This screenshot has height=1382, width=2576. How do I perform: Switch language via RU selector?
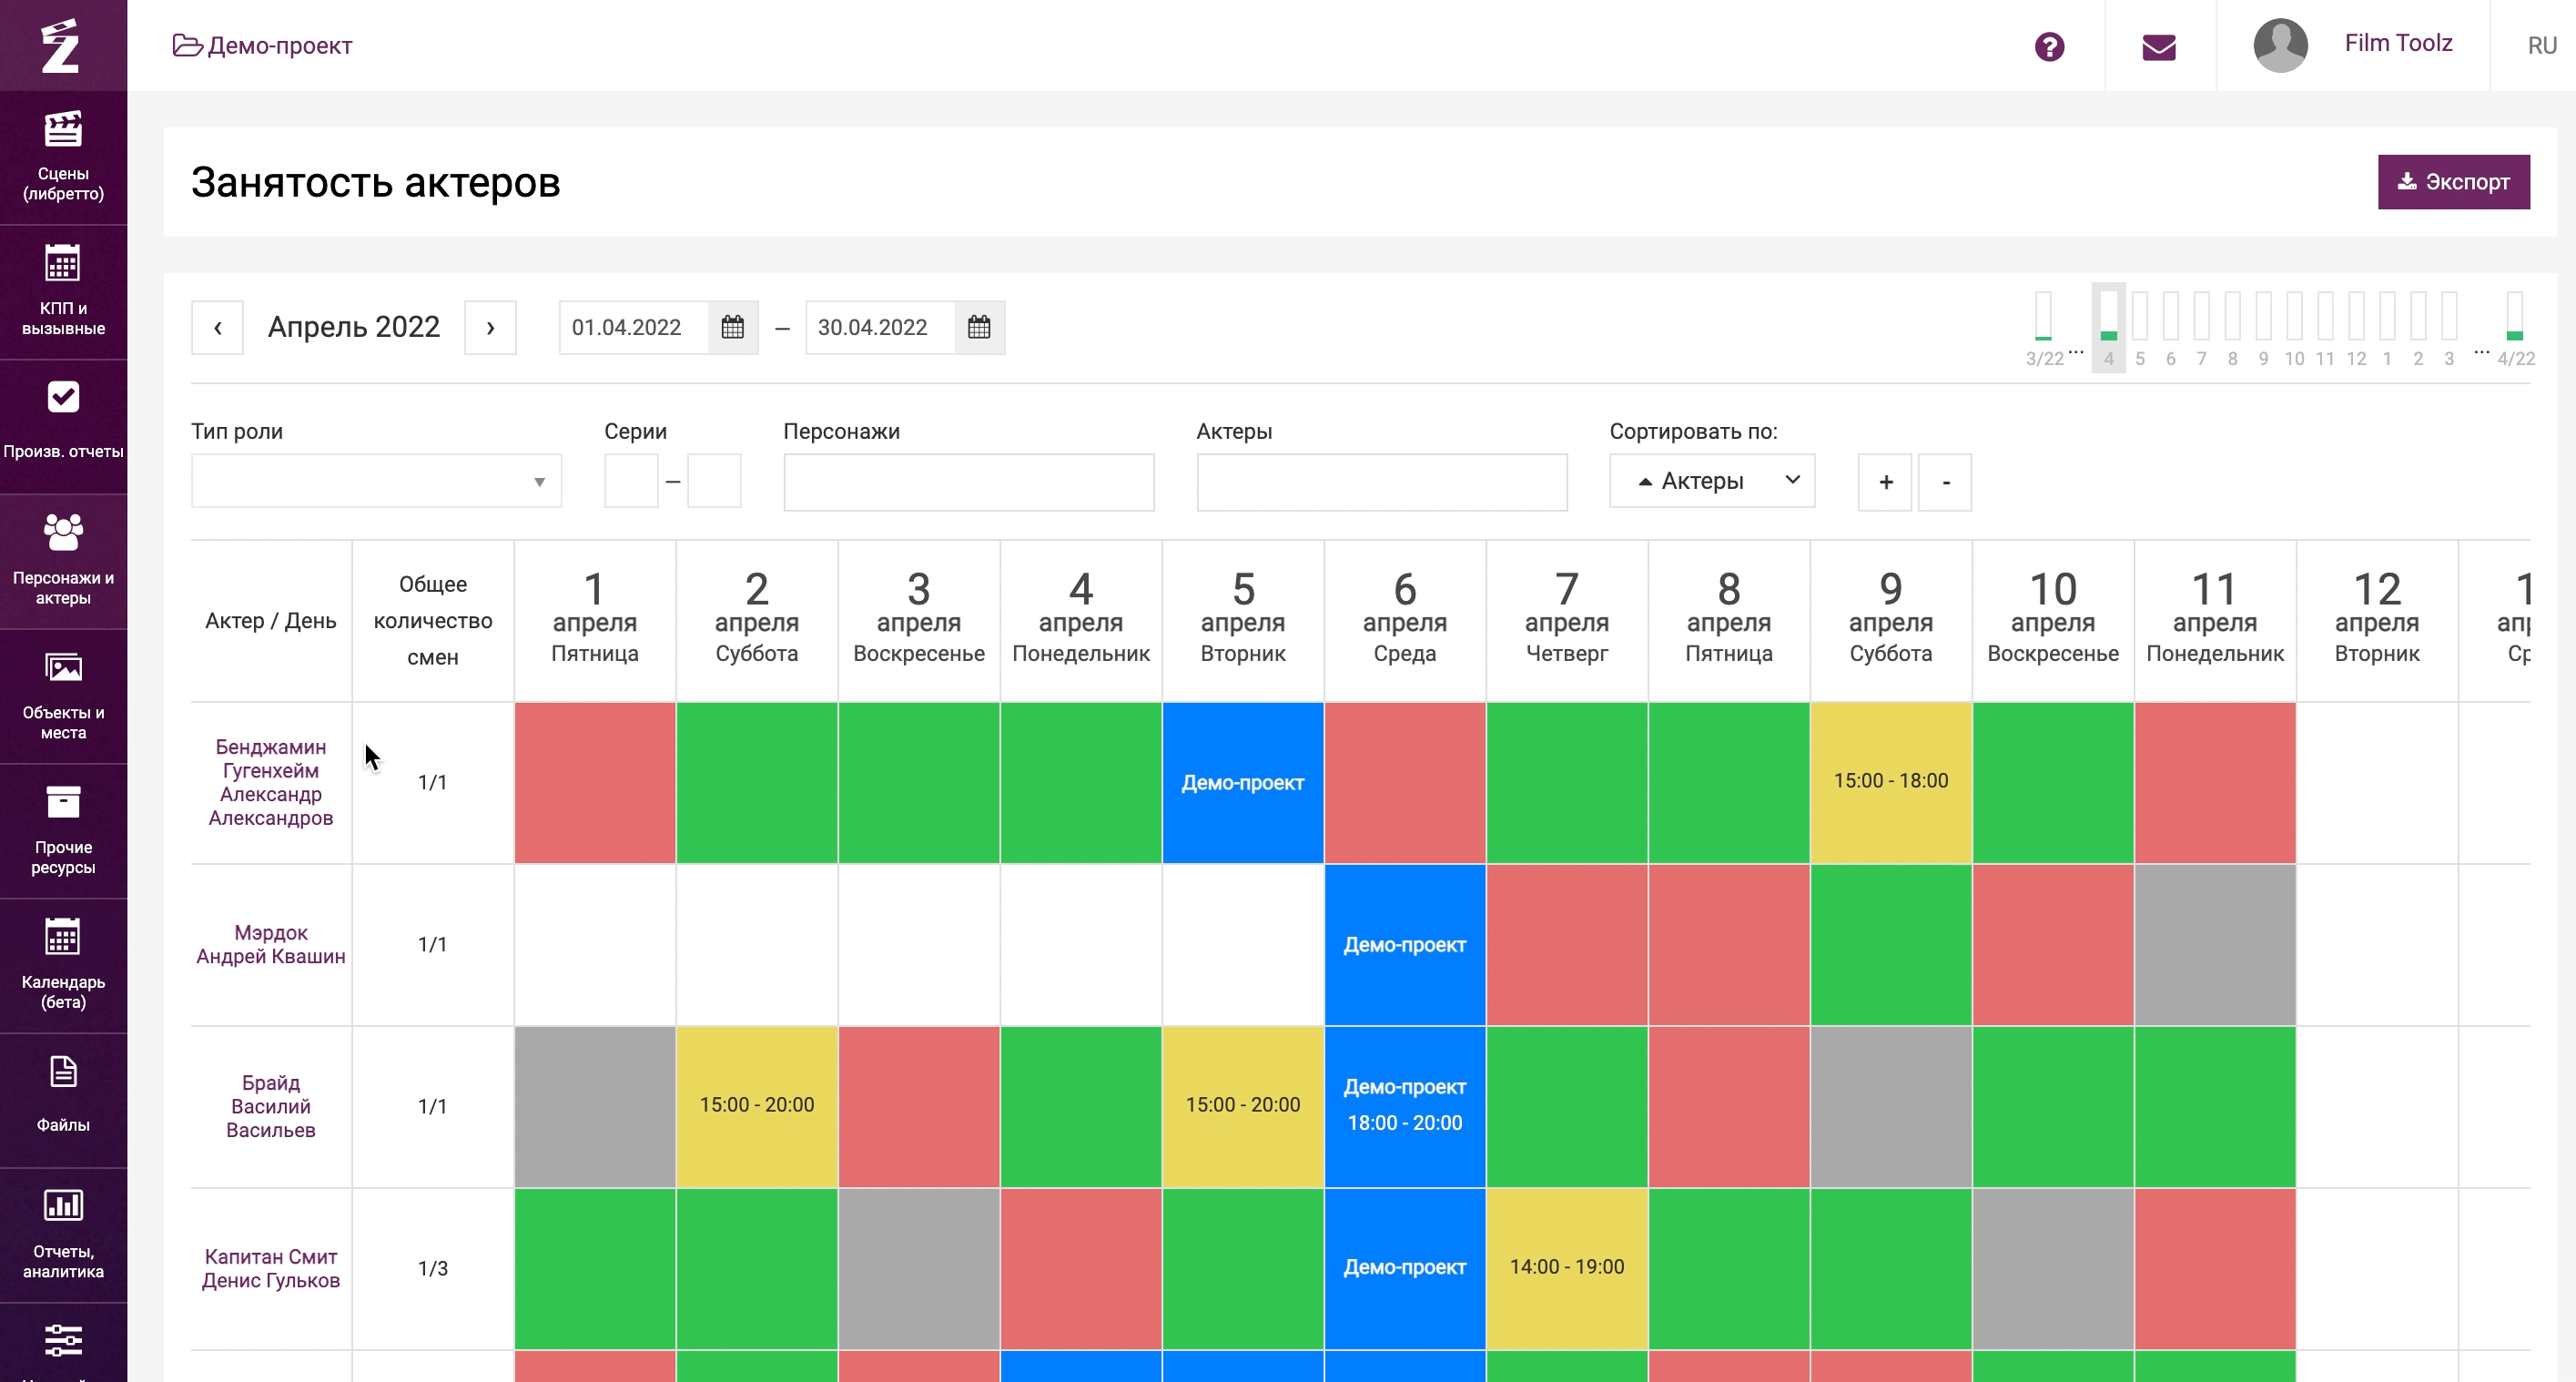[2542, 46]
